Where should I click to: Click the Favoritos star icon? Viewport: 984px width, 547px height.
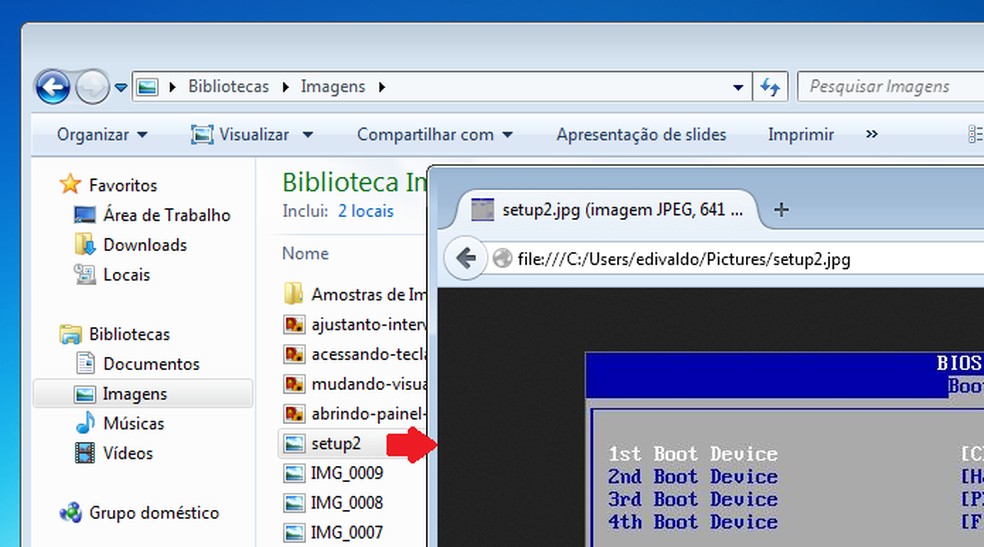pyautogui.click(x=70, y=184)
